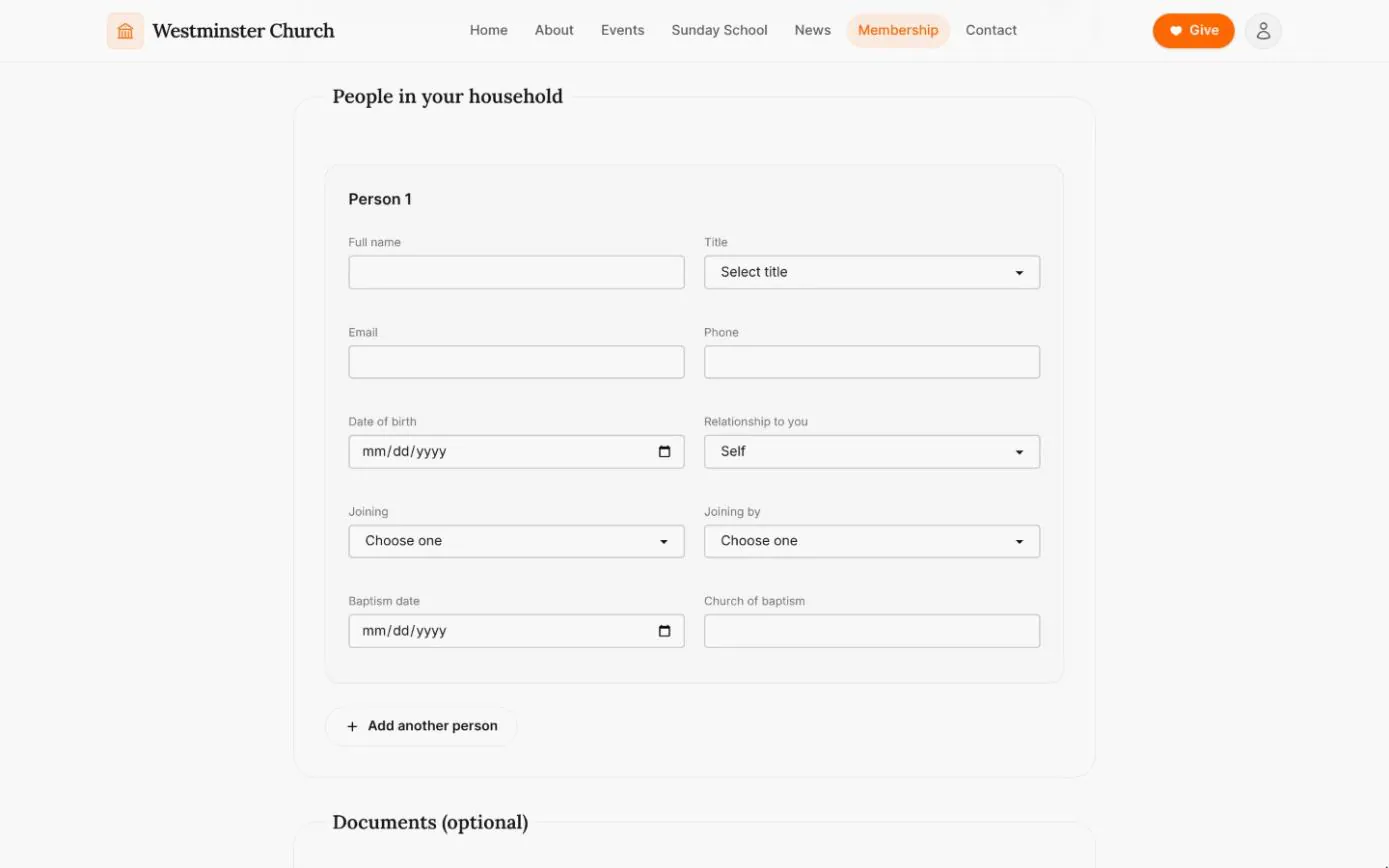This screenshot has width=1389, height=868.
Task: Focus the Phone input field
Action: coord(872,362)
